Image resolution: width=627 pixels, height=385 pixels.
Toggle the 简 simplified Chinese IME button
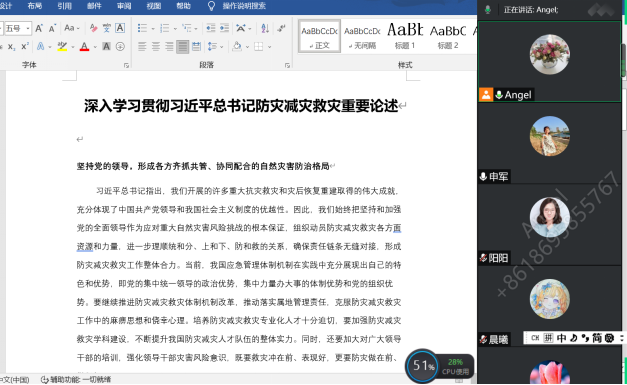click(x=597, y=338)
